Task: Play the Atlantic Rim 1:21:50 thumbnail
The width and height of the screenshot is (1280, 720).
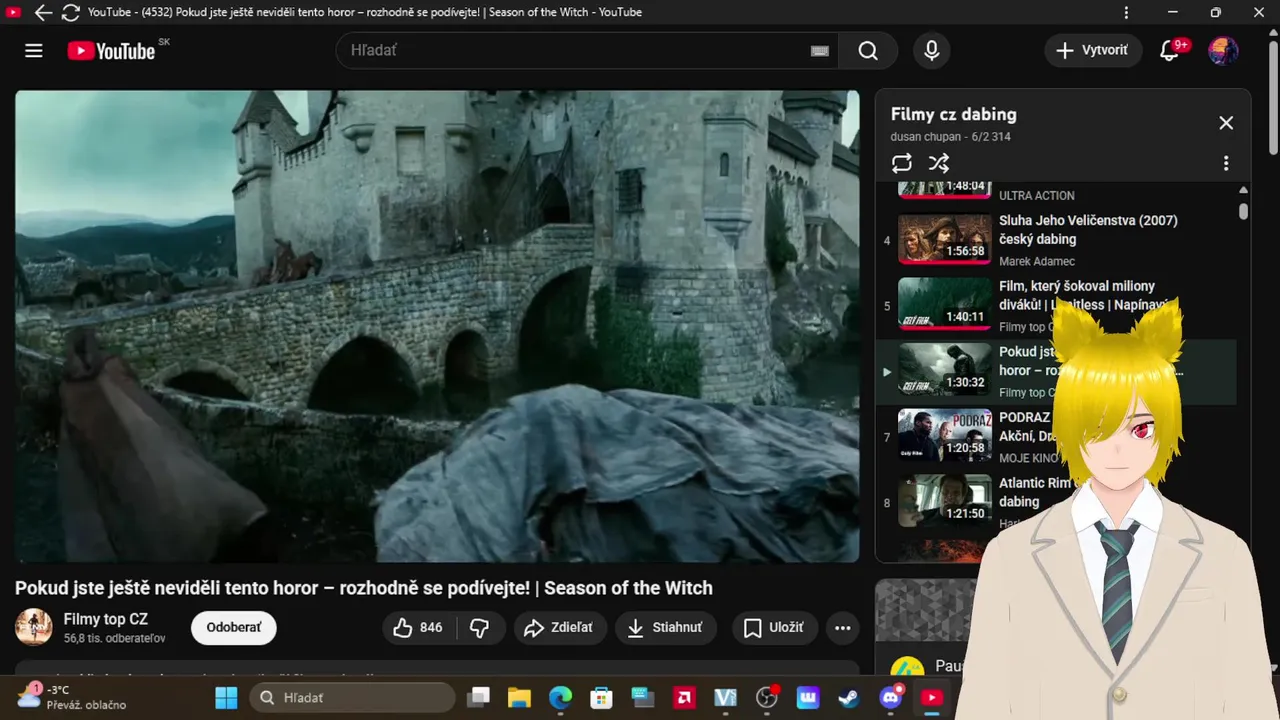Action: click(944, 502)
